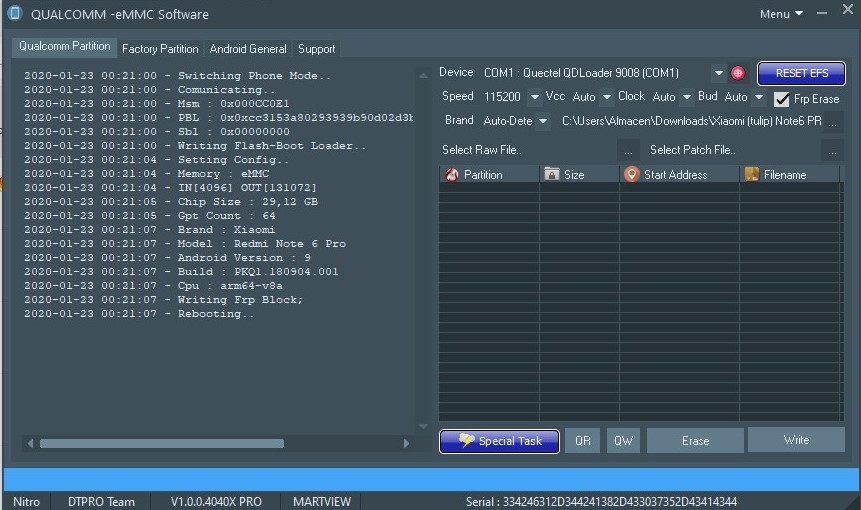Viewport: 861px width, 510px height.
Task: Click the log scroll up arrow
Action: click(x=423, y=76)
